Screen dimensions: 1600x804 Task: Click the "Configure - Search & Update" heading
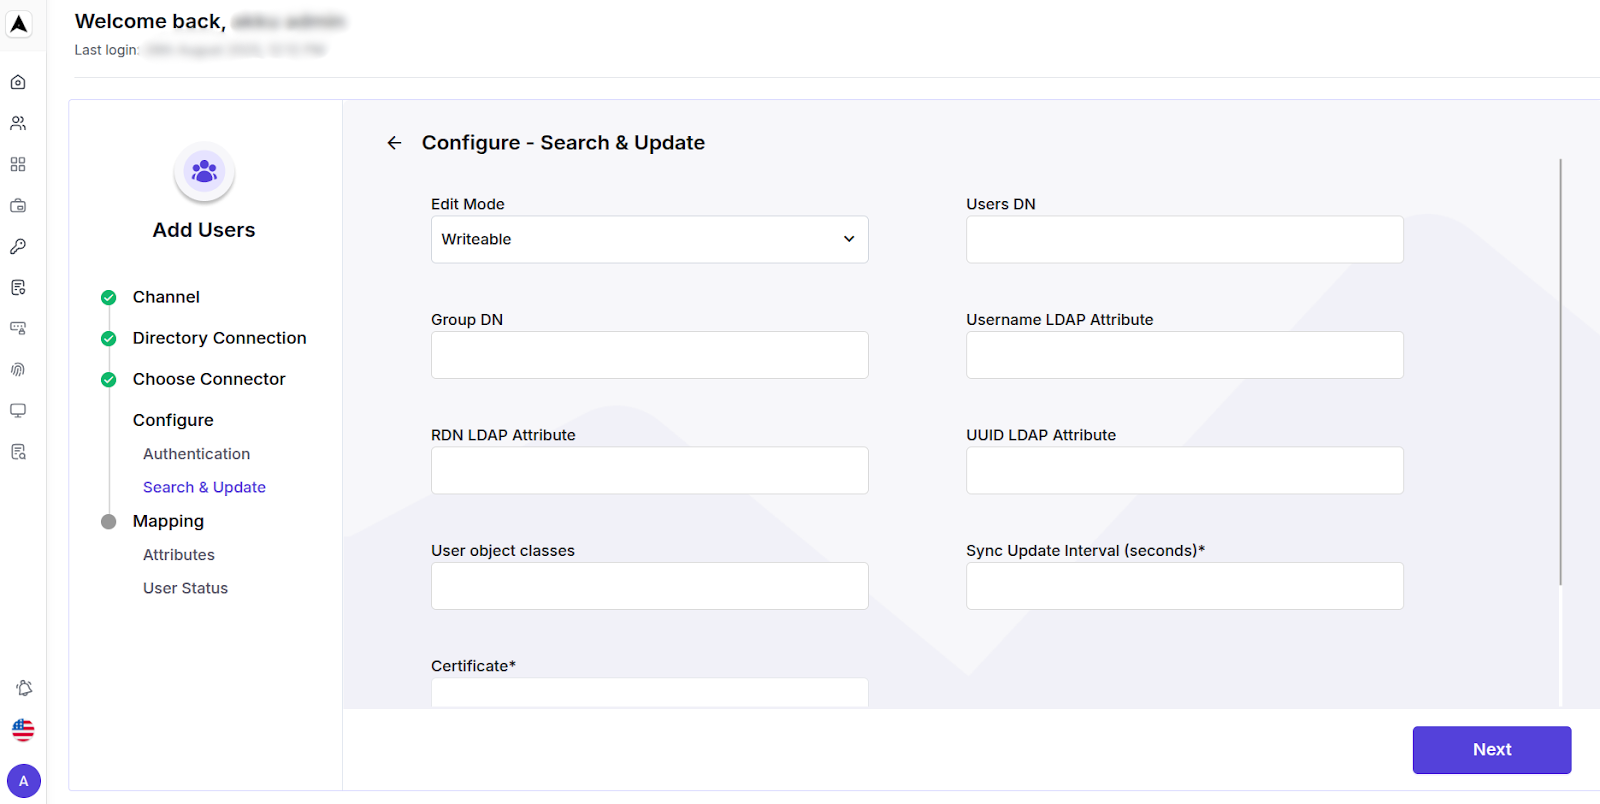(x=563, y=143)
